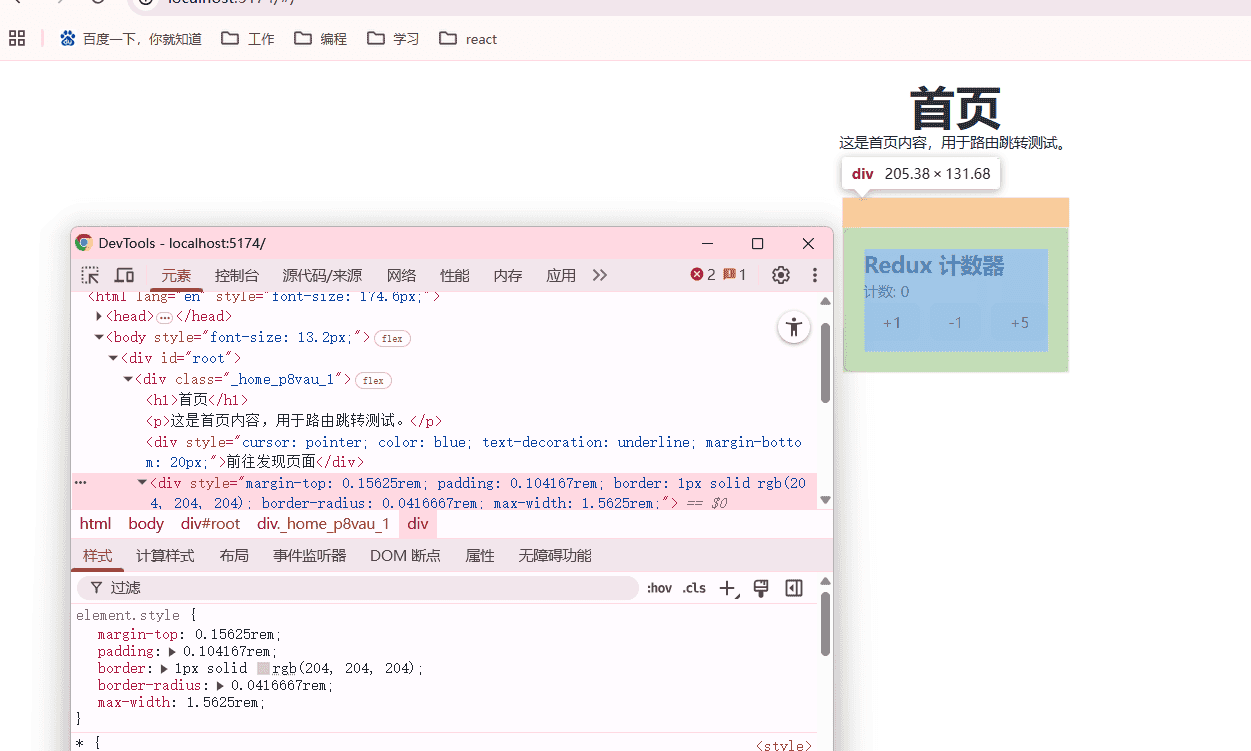The width and height of the screenshot is (1251, 751).
Task: Click the accessibility person icon in Elements panel
Action: pos(793,327)
